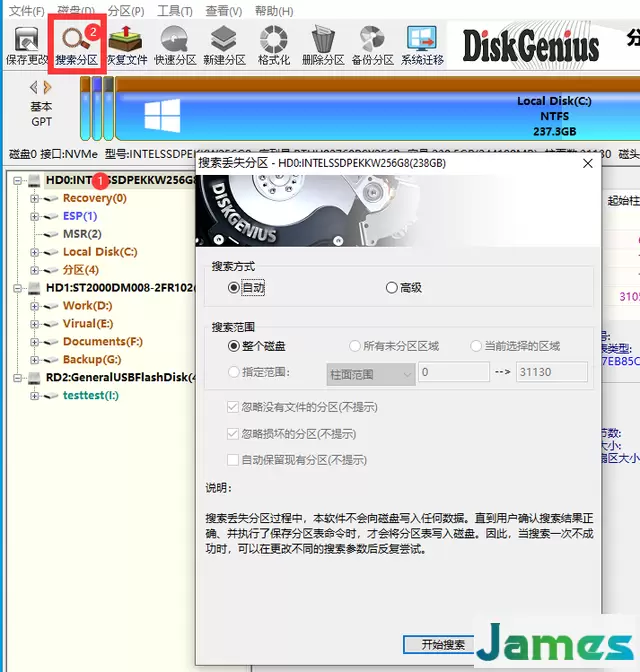
Task: Expand the Virual(E:) tree node
Action: coord(34,324)
